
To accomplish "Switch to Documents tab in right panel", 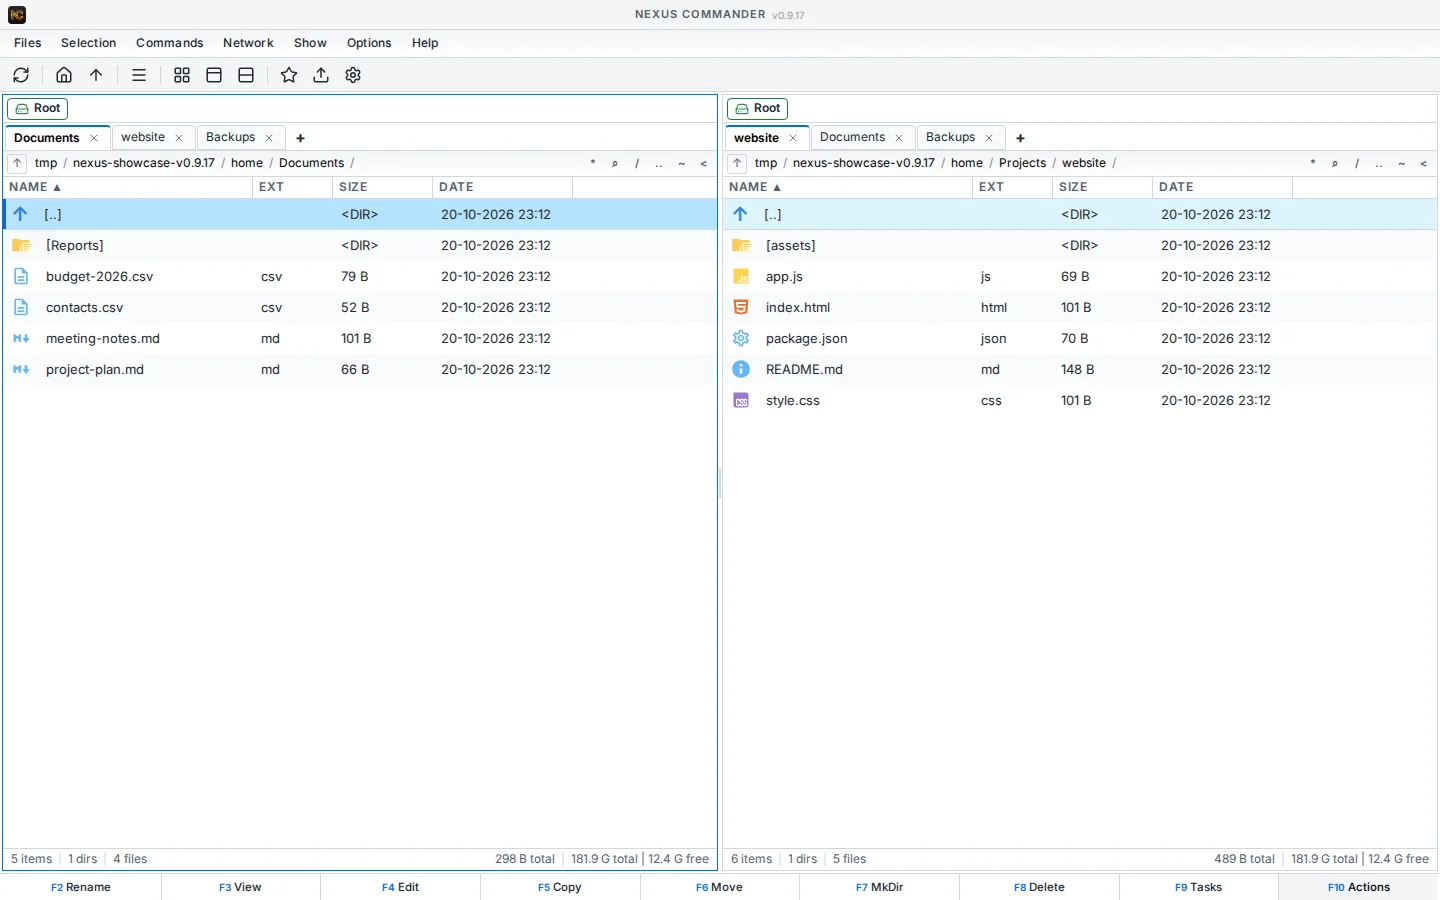I will point(852,137).
